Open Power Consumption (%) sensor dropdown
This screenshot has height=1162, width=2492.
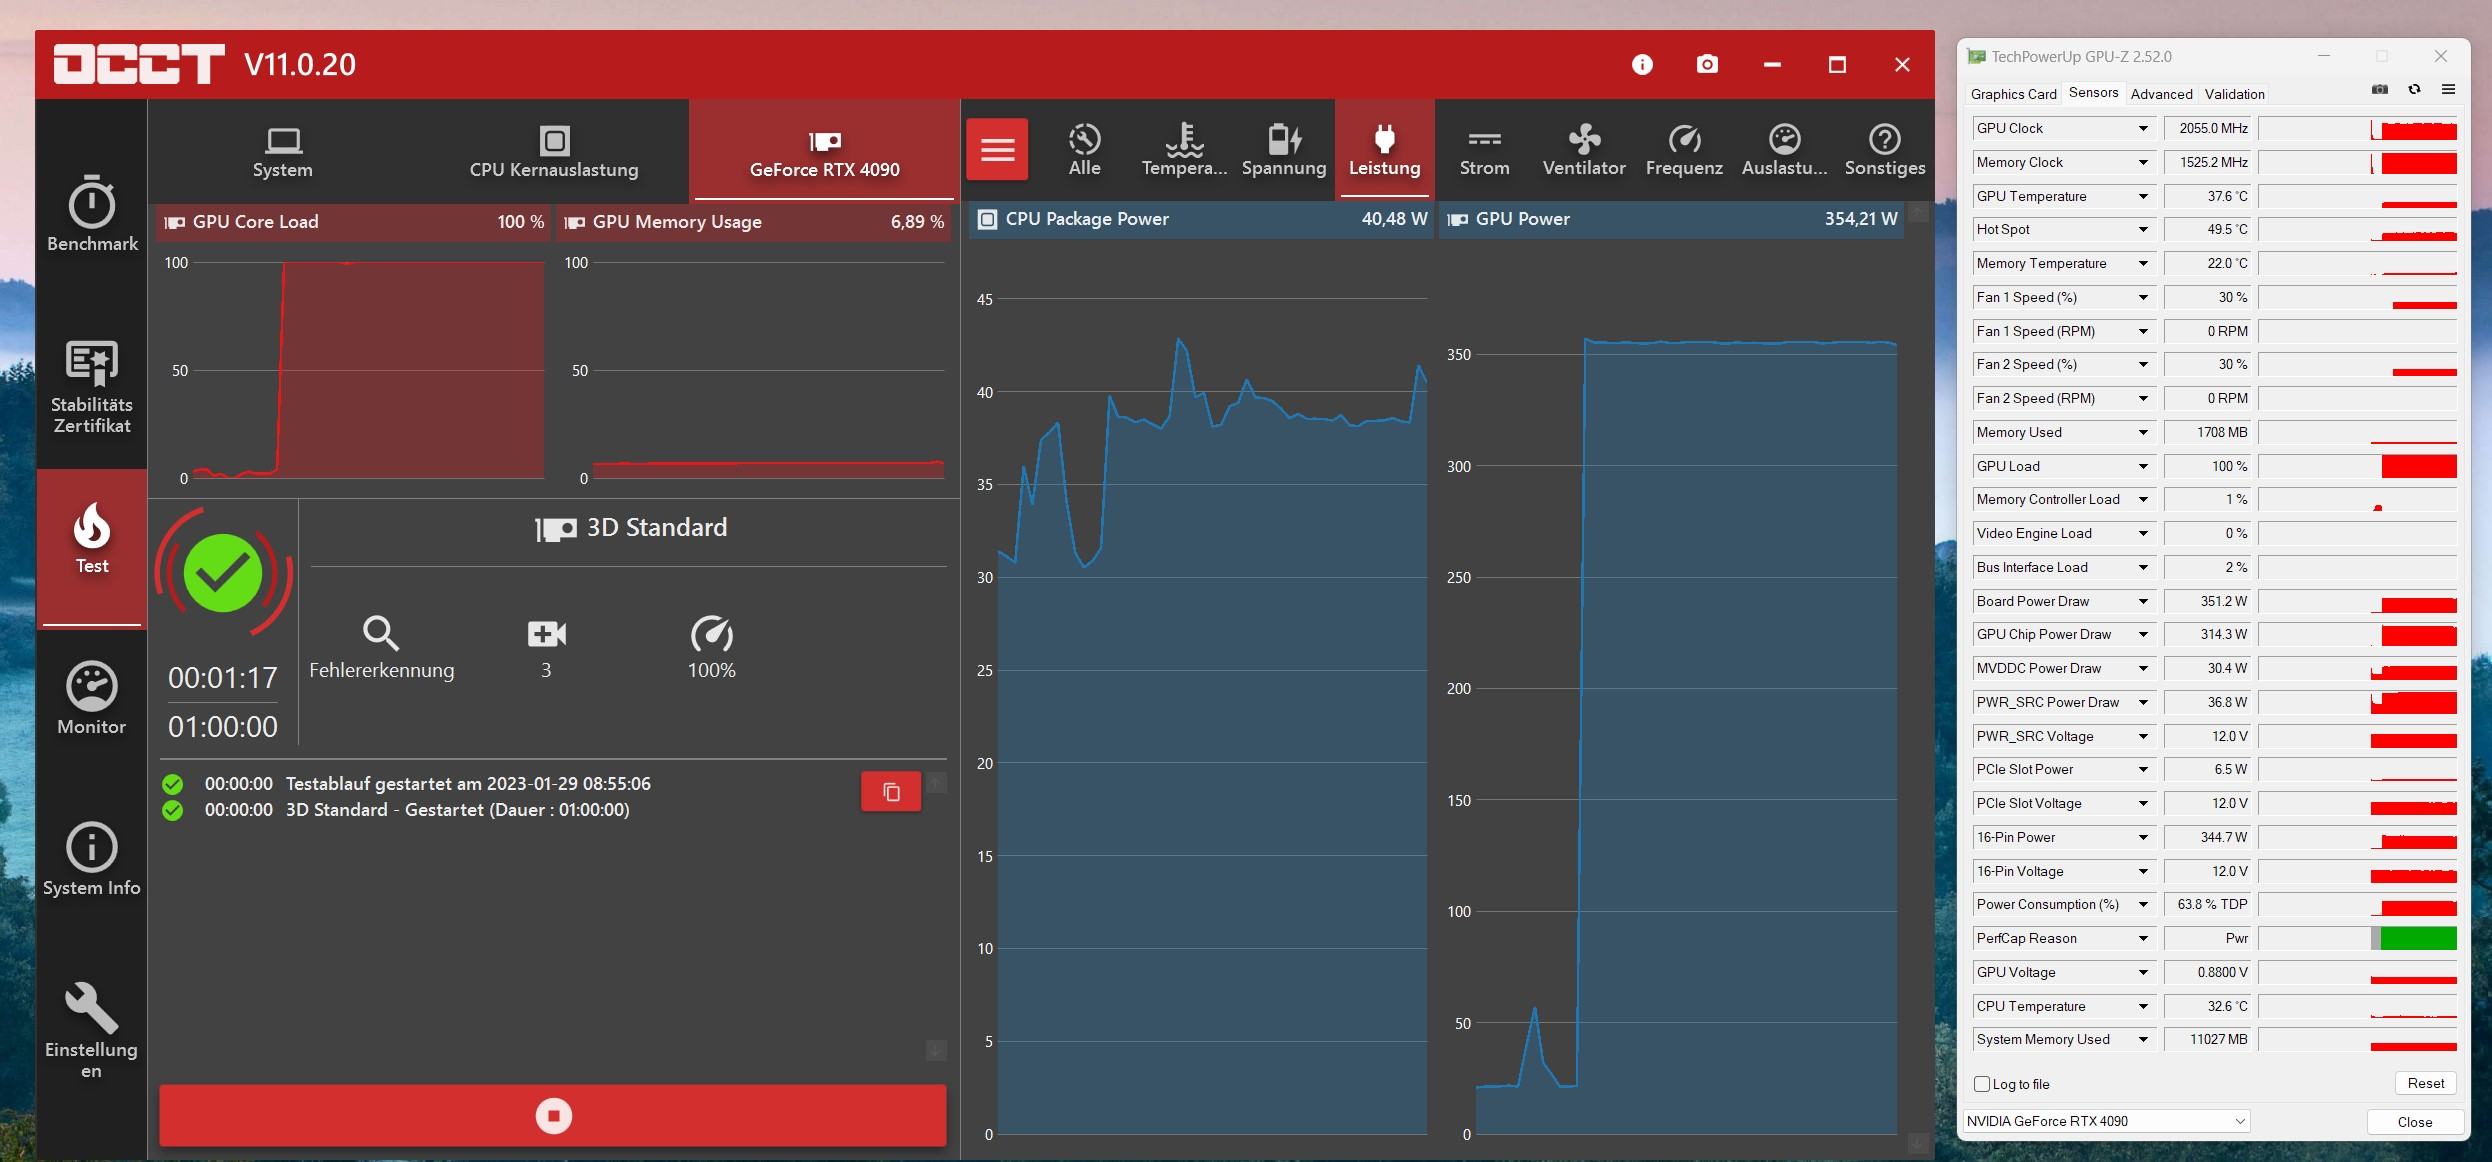2143,905
